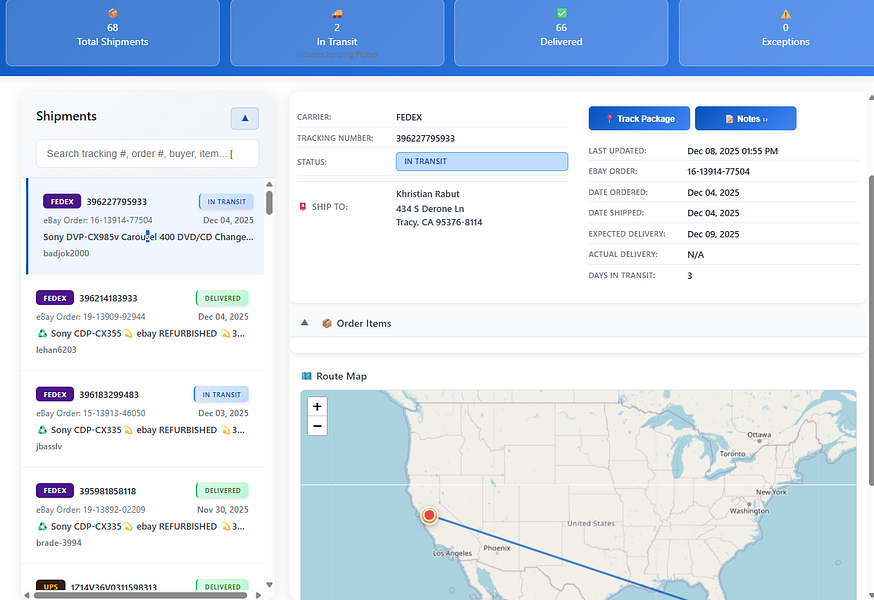The height and width of the screenshot is (600, 874).
Task: Click Last Updated value Dec 08, 2025
Action: click(732, 151)
